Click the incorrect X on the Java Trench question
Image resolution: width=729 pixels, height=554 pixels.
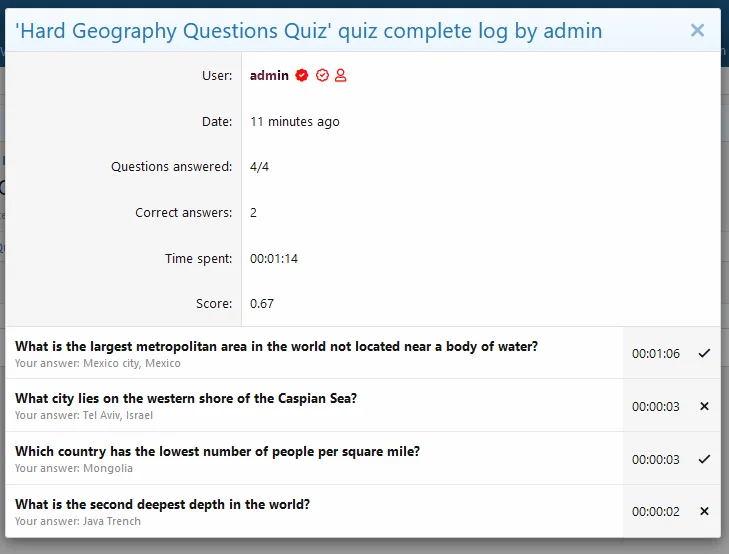704,512
